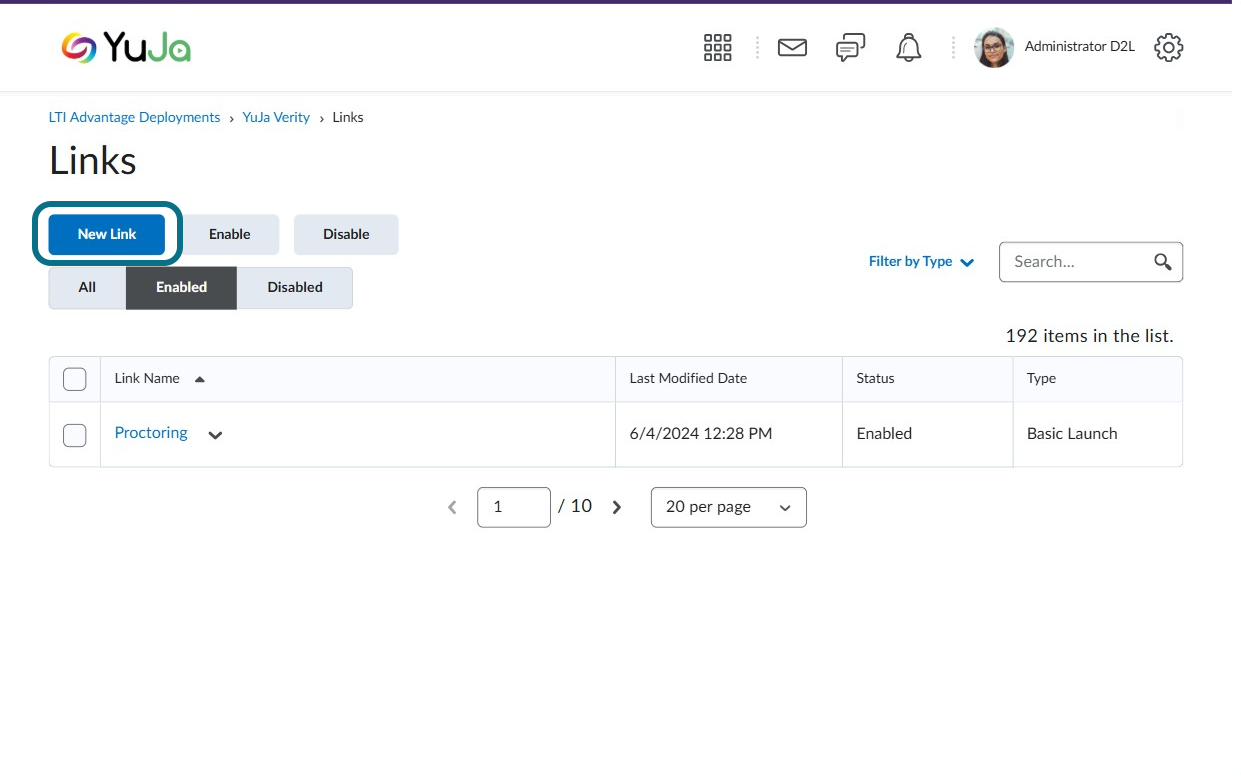
Task: Open the Proctoring link
Action: click(x=151, y=433)
